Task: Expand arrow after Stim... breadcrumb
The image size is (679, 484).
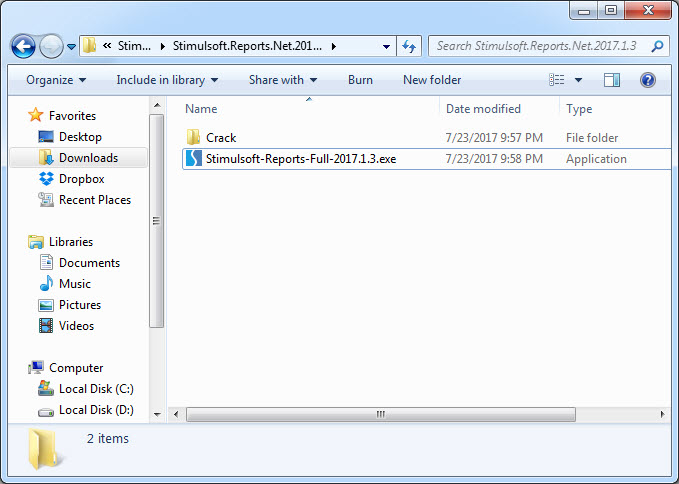Action: pos(163,46)
